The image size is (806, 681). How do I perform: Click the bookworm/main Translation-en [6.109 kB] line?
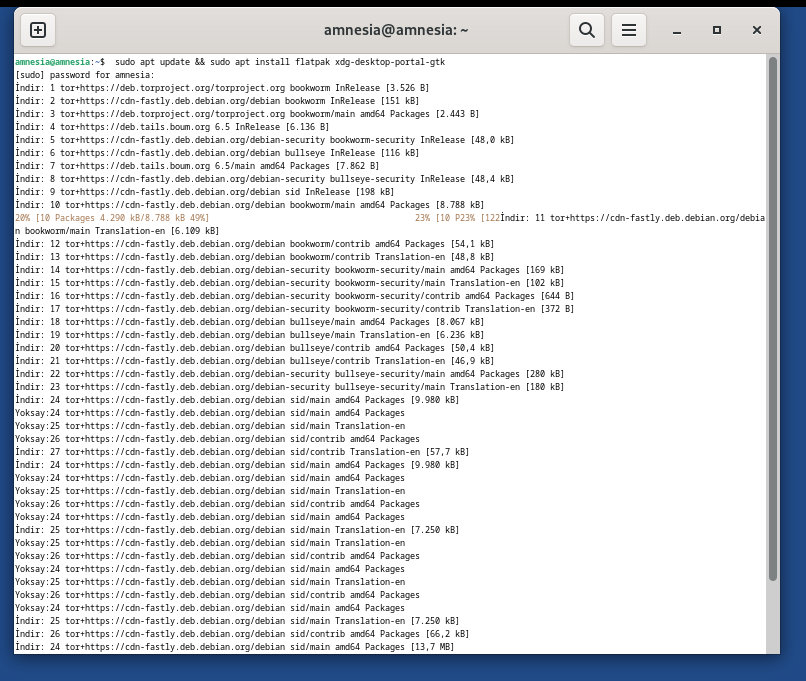point(117,231)
